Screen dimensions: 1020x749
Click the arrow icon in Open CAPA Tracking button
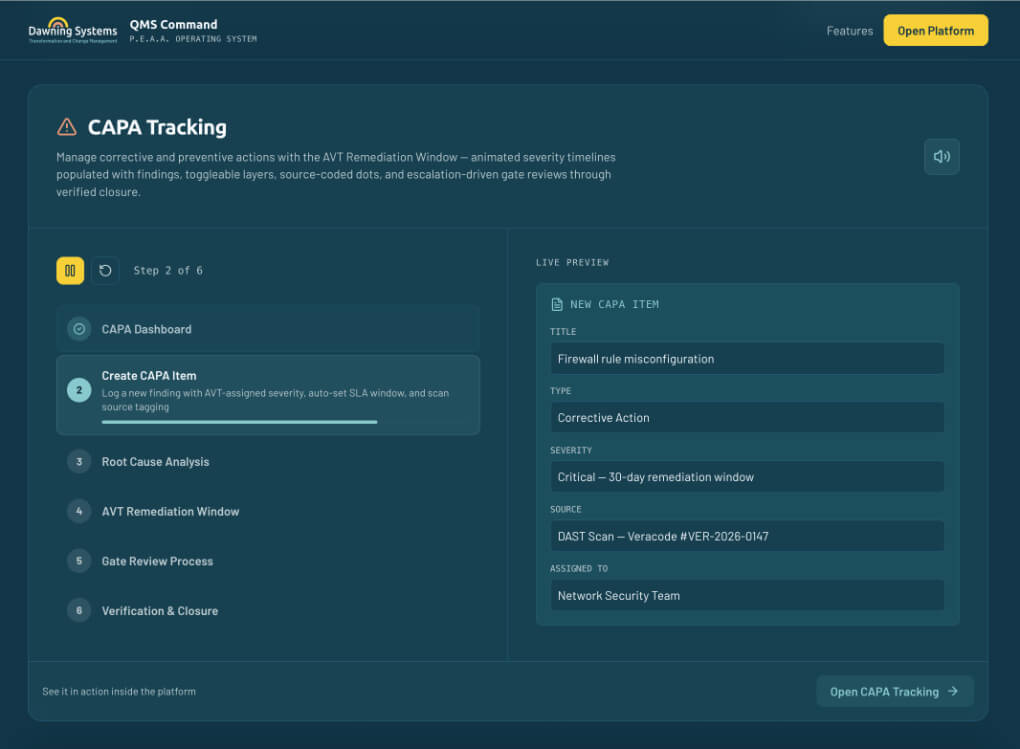click(951, 691)
